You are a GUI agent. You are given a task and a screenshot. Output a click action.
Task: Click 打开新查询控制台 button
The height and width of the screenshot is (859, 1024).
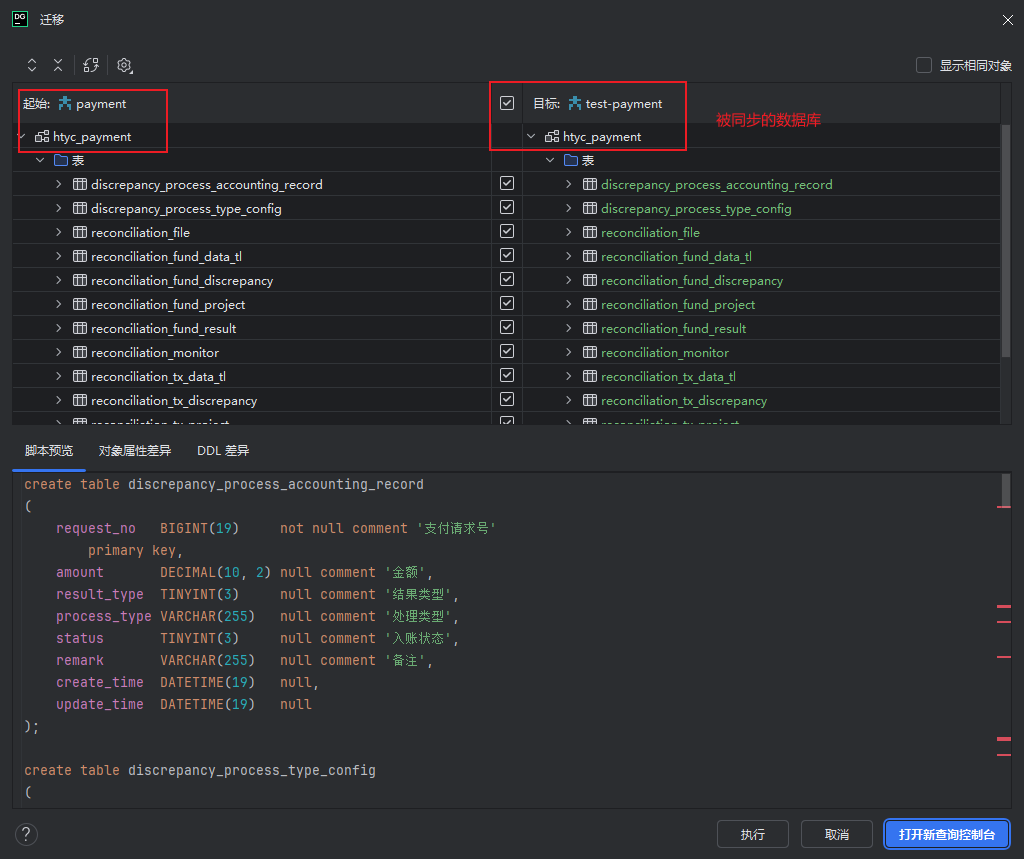(x=947, y=834)
